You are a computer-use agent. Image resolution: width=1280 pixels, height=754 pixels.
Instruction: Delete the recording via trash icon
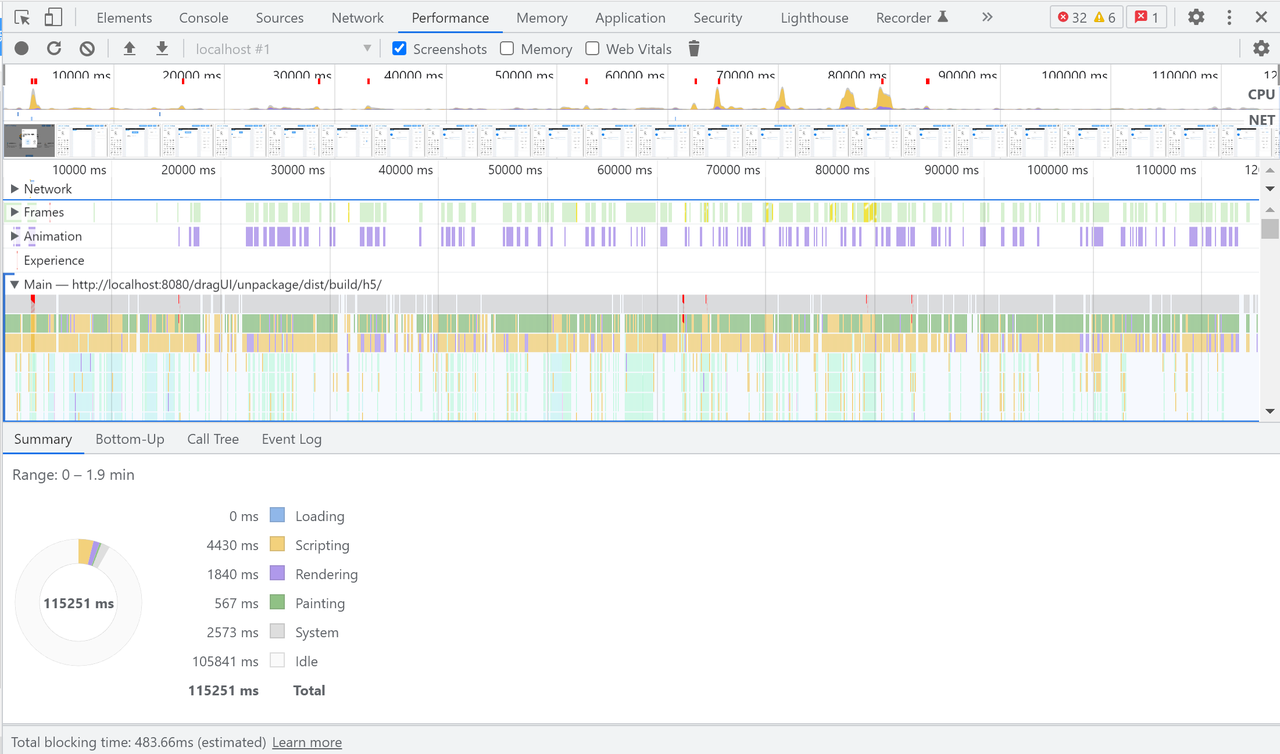point(694,48)
